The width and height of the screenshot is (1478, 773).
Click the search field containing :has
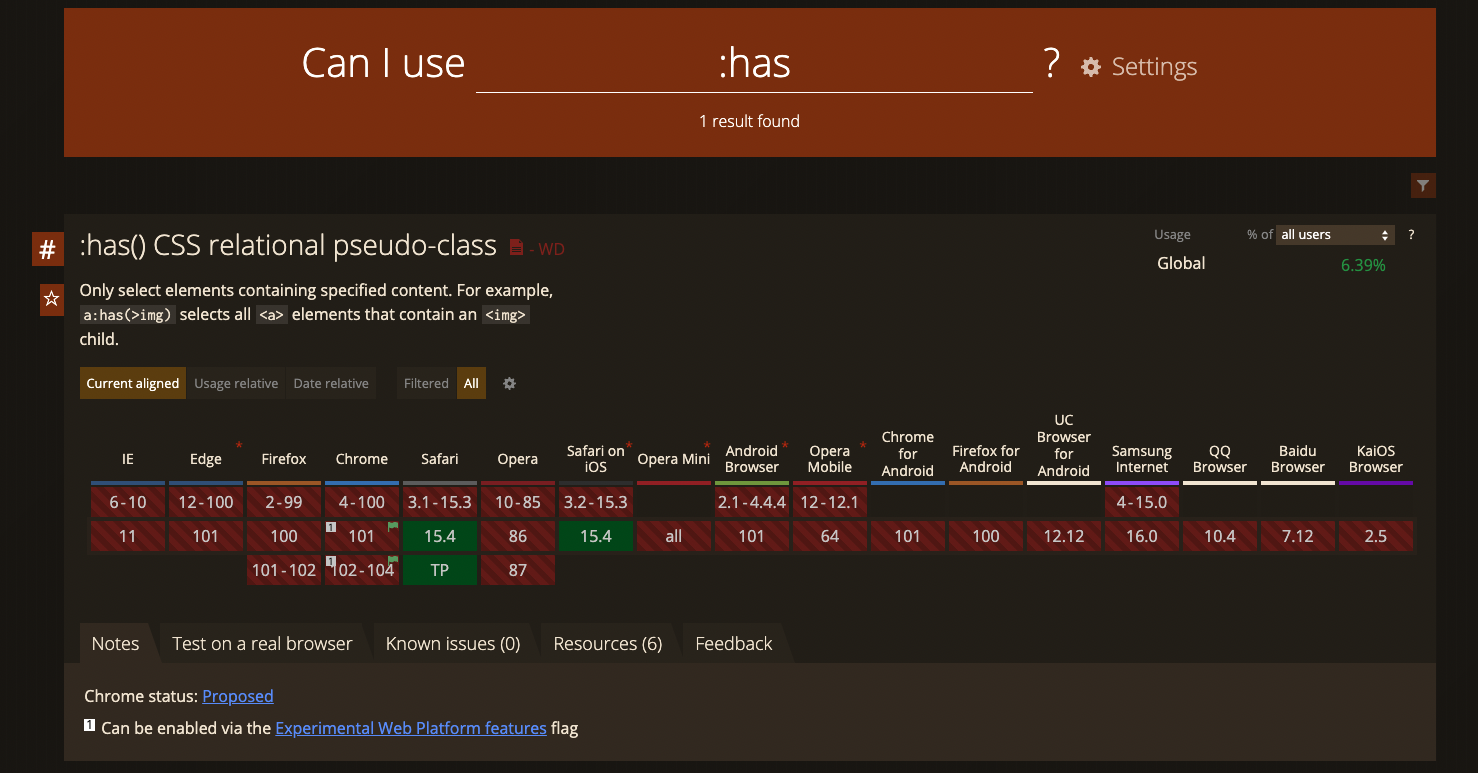[754, 65]
